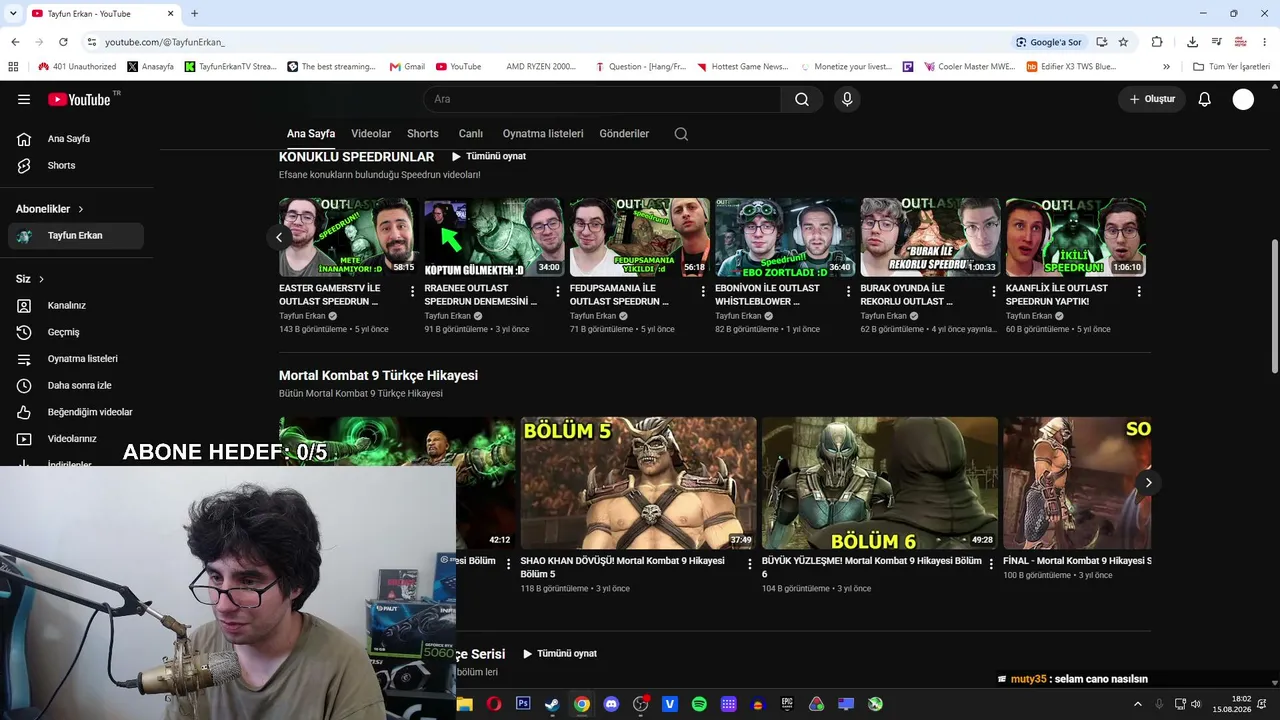Viewport: 1280px width, 720px height.
Task: Open the Shorts channel tab
Action: pos(423,134)
